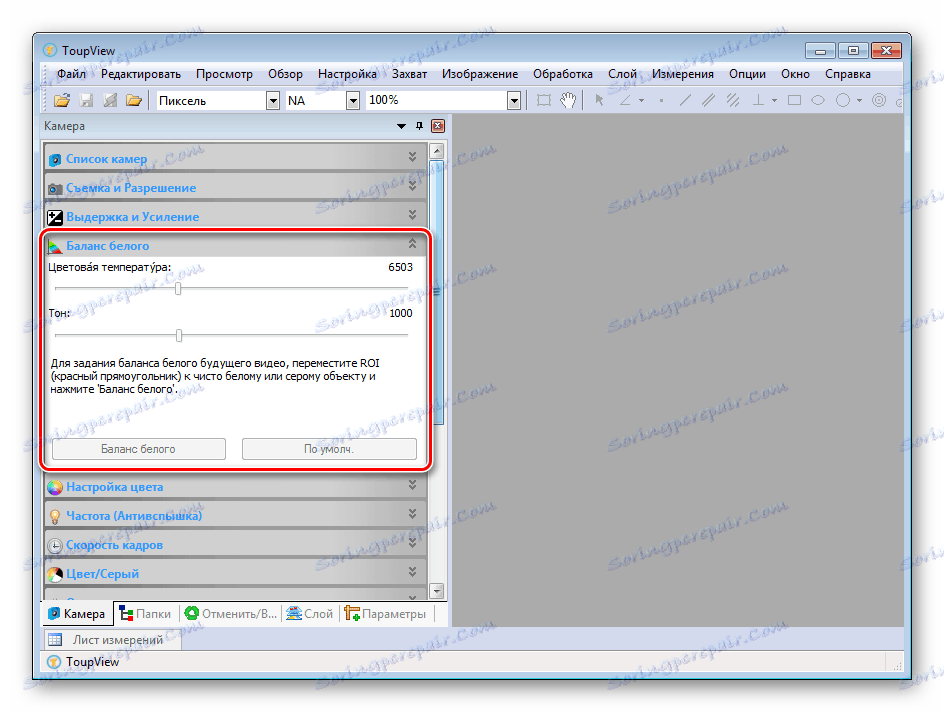Select the parallel lines measurement tool
The image size is (944, 712).
709,101
